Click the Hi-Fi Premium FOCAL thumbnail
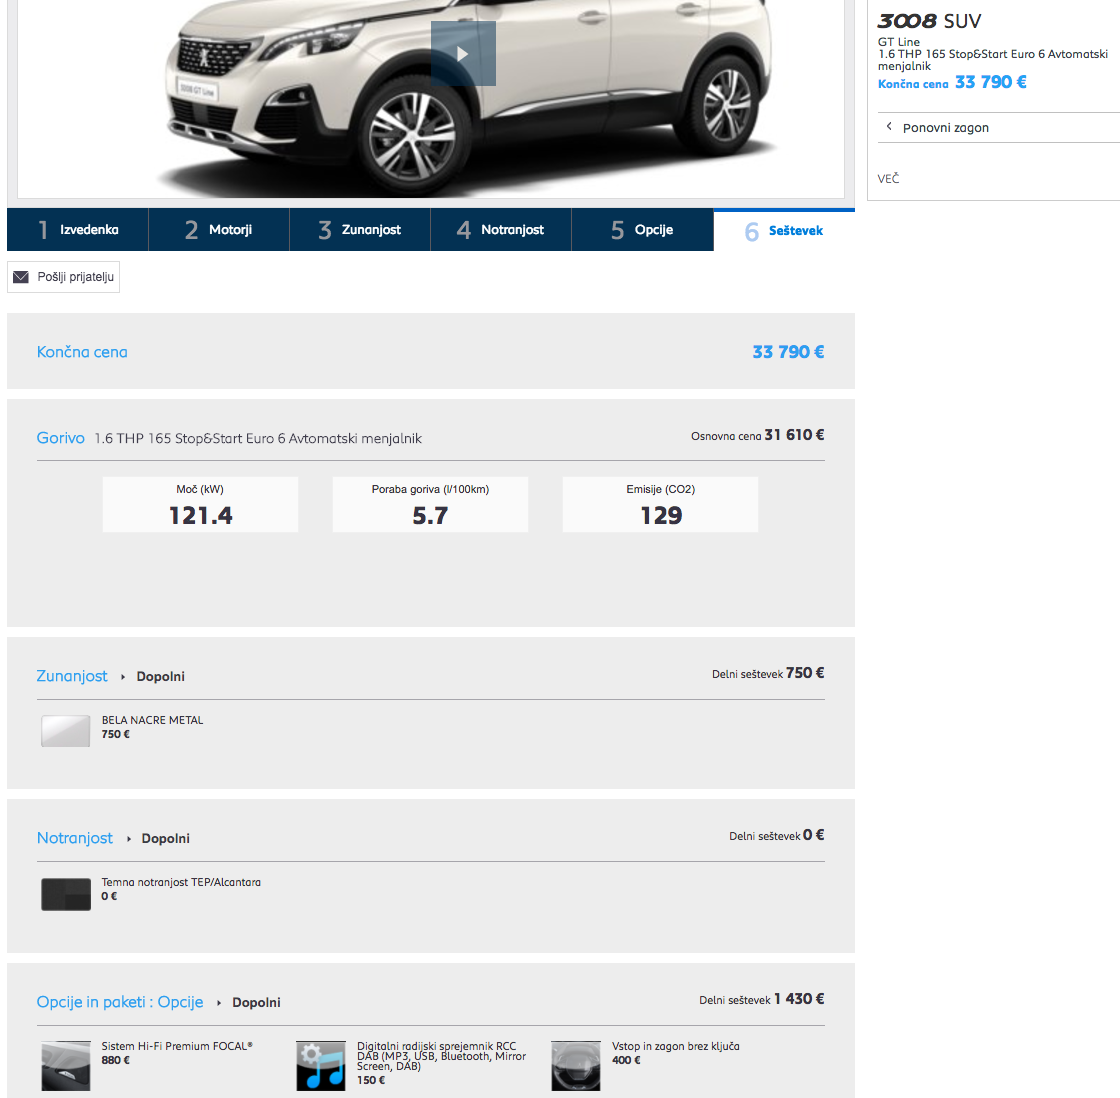The height and width of the screenshot is (1098, 1120). 66,1066
